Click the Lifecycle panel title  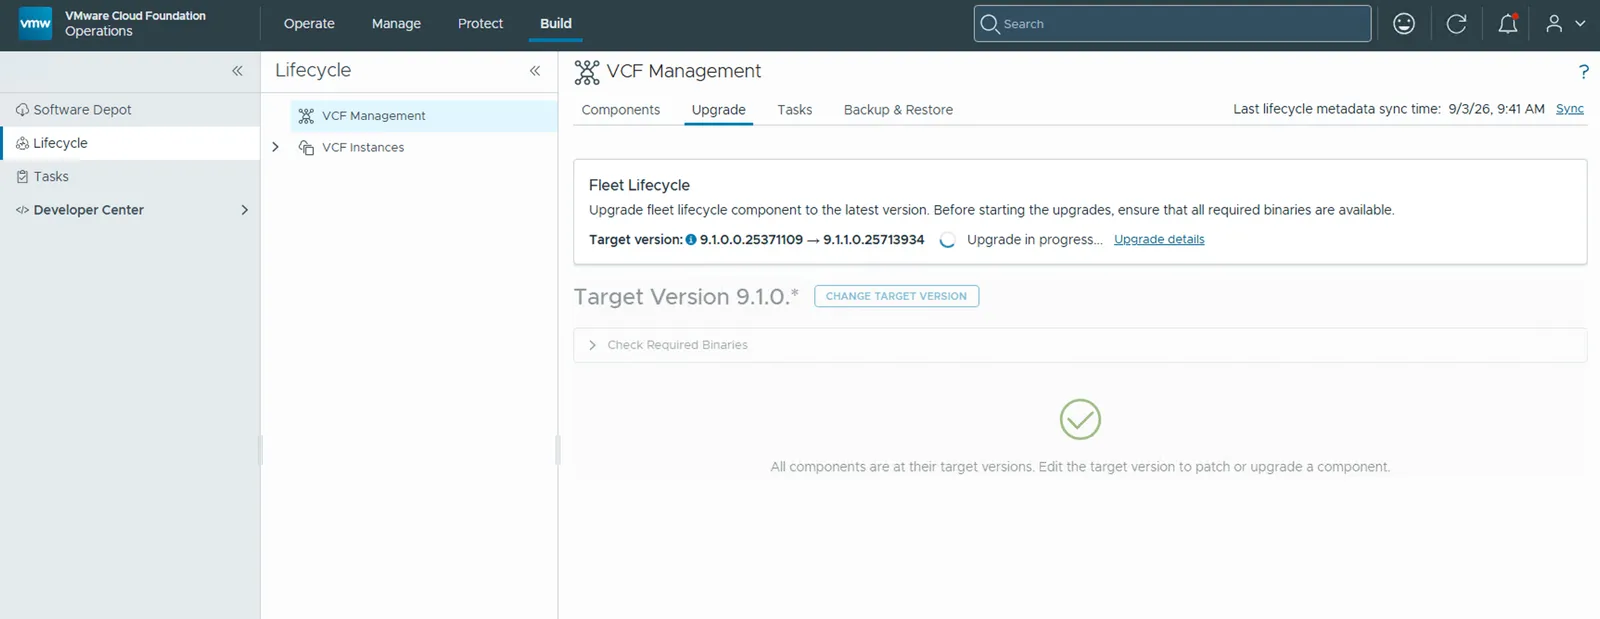[313, 70]
